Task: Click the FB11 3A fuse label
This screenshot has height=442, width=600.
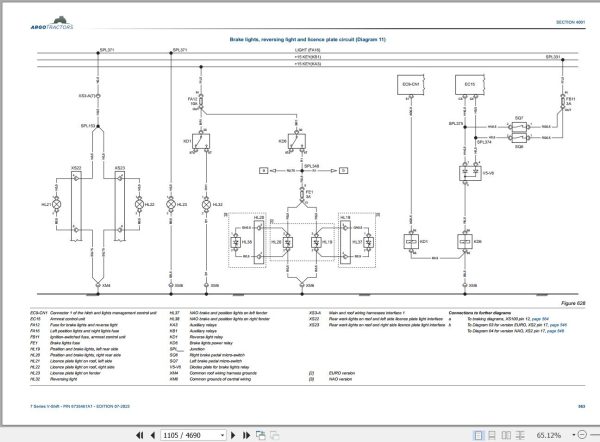Action: (x=571, y=101)
